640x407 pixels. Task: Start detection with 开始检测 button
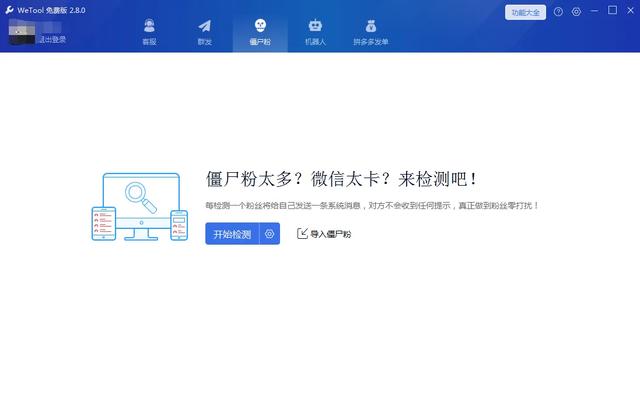tap(232, 234)
